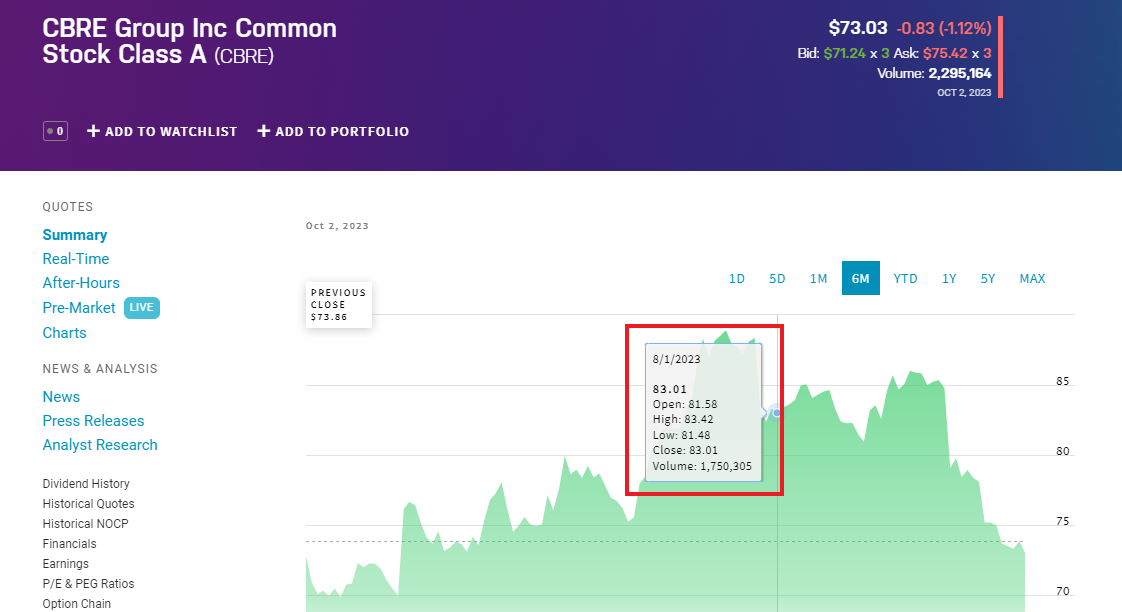
Task: Select the 5D chart range
Action: (777, 278)
